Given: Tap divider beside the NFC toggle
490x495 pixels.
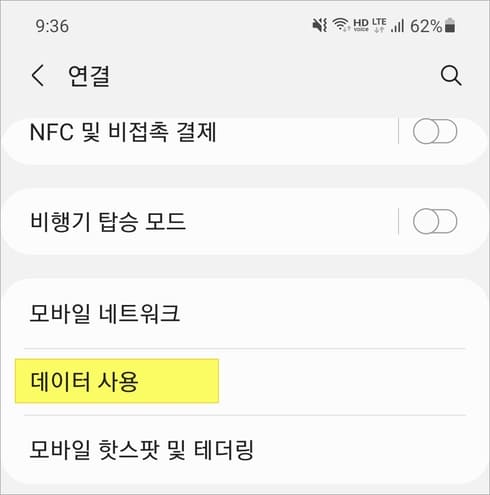Looking at the screenshot, I should pyautogui.click(x=398, y=131).
